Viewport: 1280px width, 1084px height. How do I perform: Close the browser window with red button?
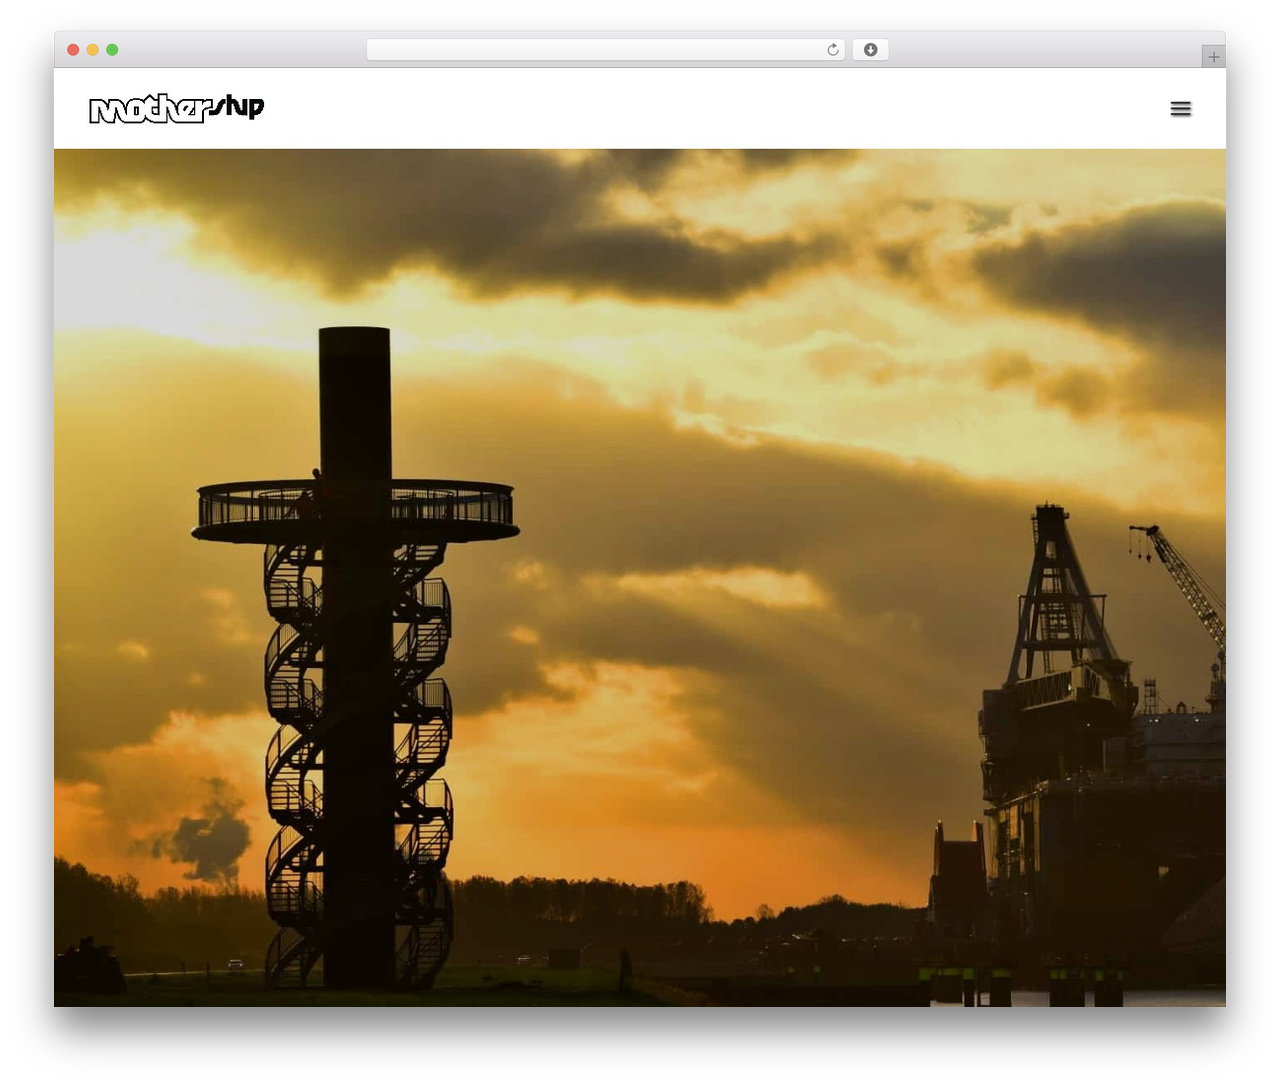tap(73, 50)
